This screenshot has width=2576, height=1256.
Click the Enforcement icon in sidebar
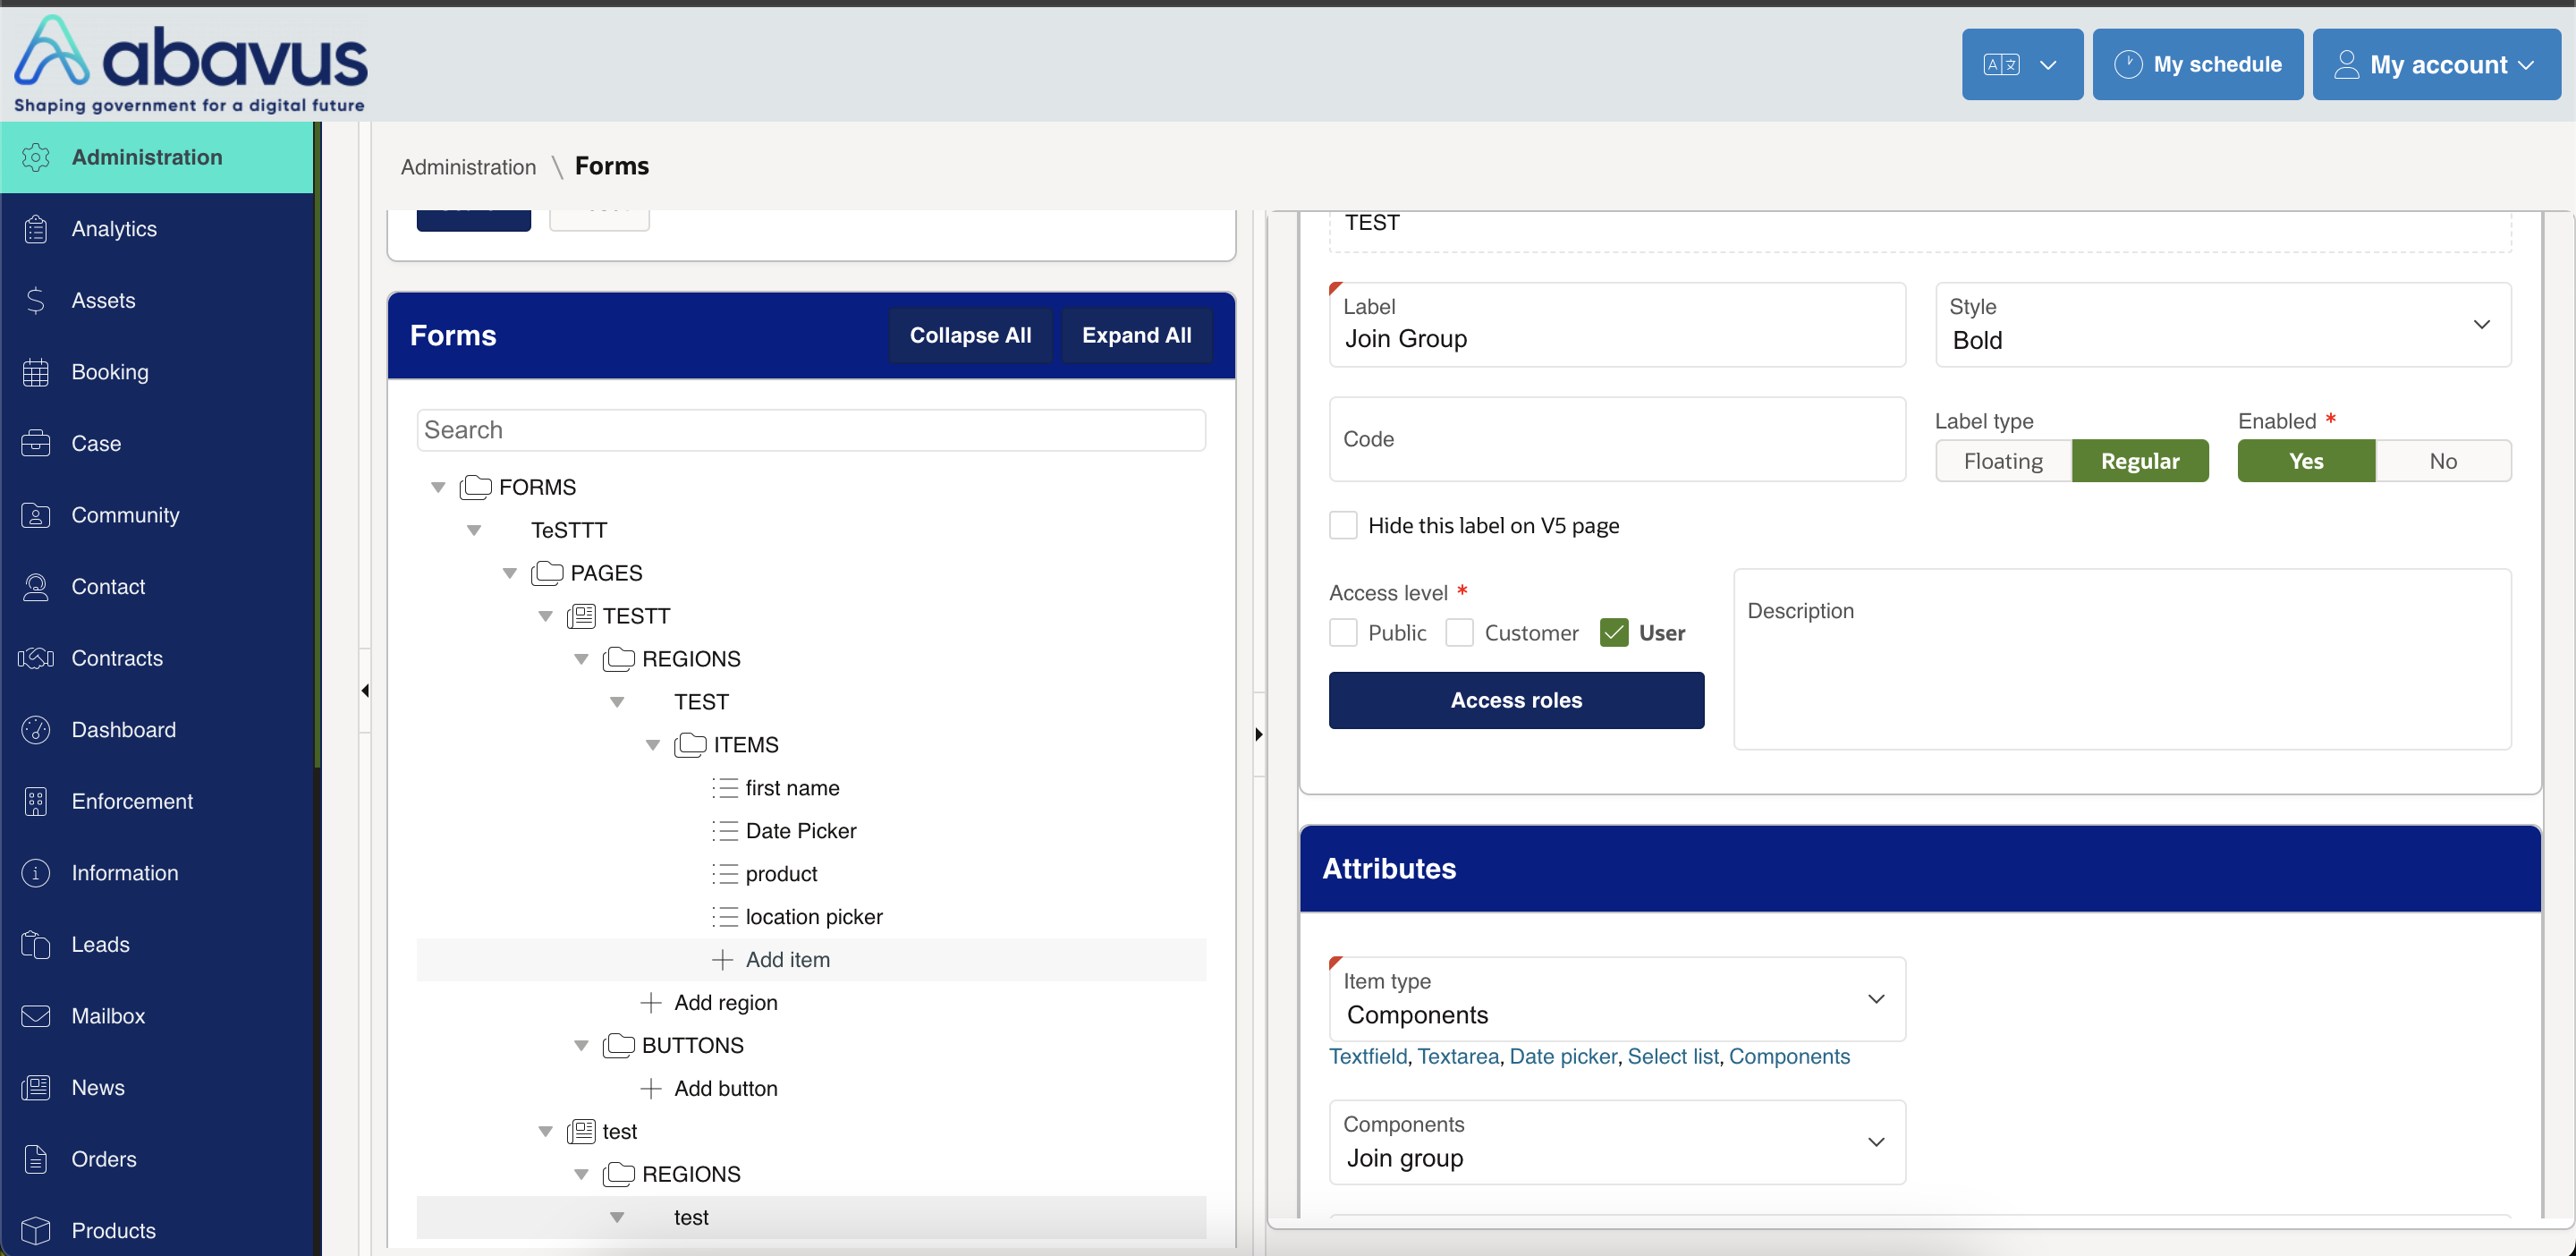pyautogui.click(x=36, y=801)
